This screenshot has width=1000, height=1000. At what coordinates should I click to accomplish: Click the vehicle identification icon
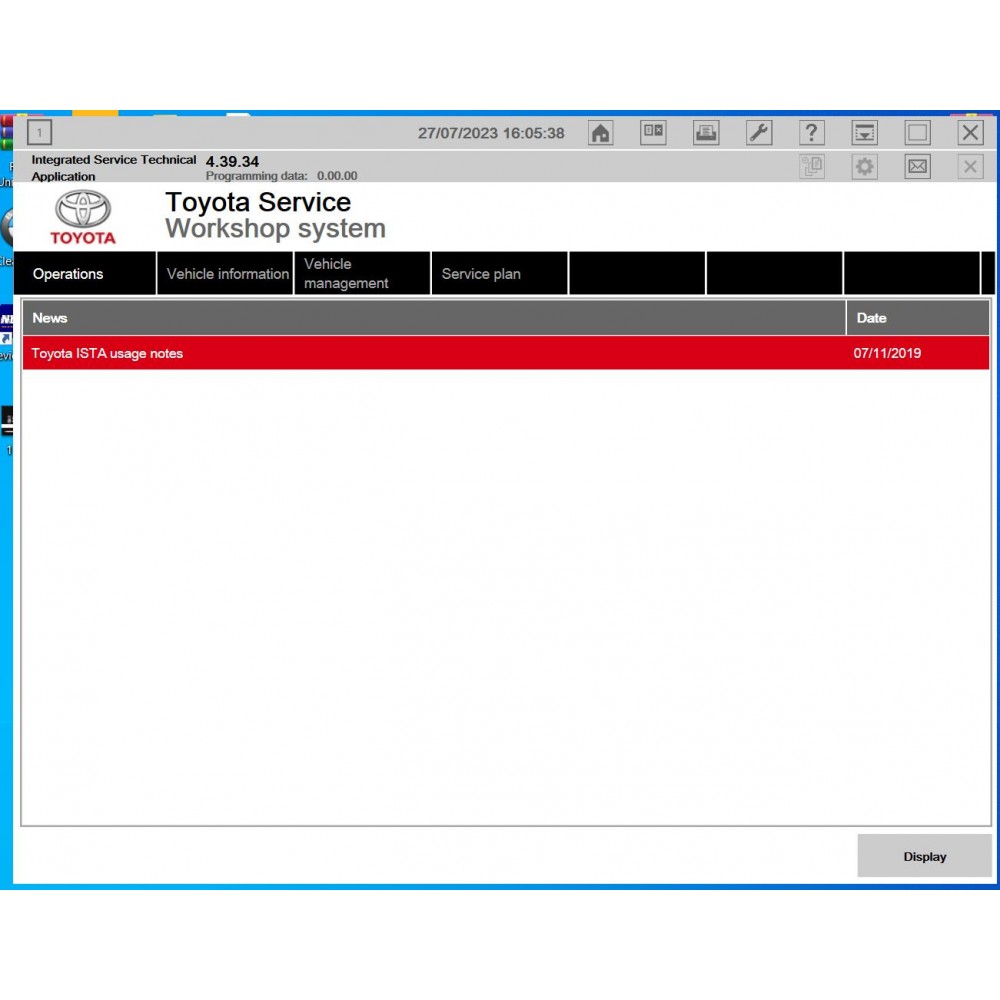pyautogui.click(x=653, y=133)
